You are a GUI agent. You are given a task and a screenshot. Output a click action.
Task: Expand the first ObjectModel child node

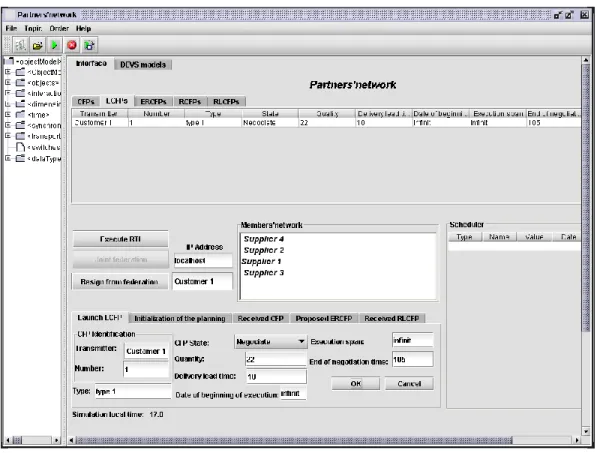(8, 72)
